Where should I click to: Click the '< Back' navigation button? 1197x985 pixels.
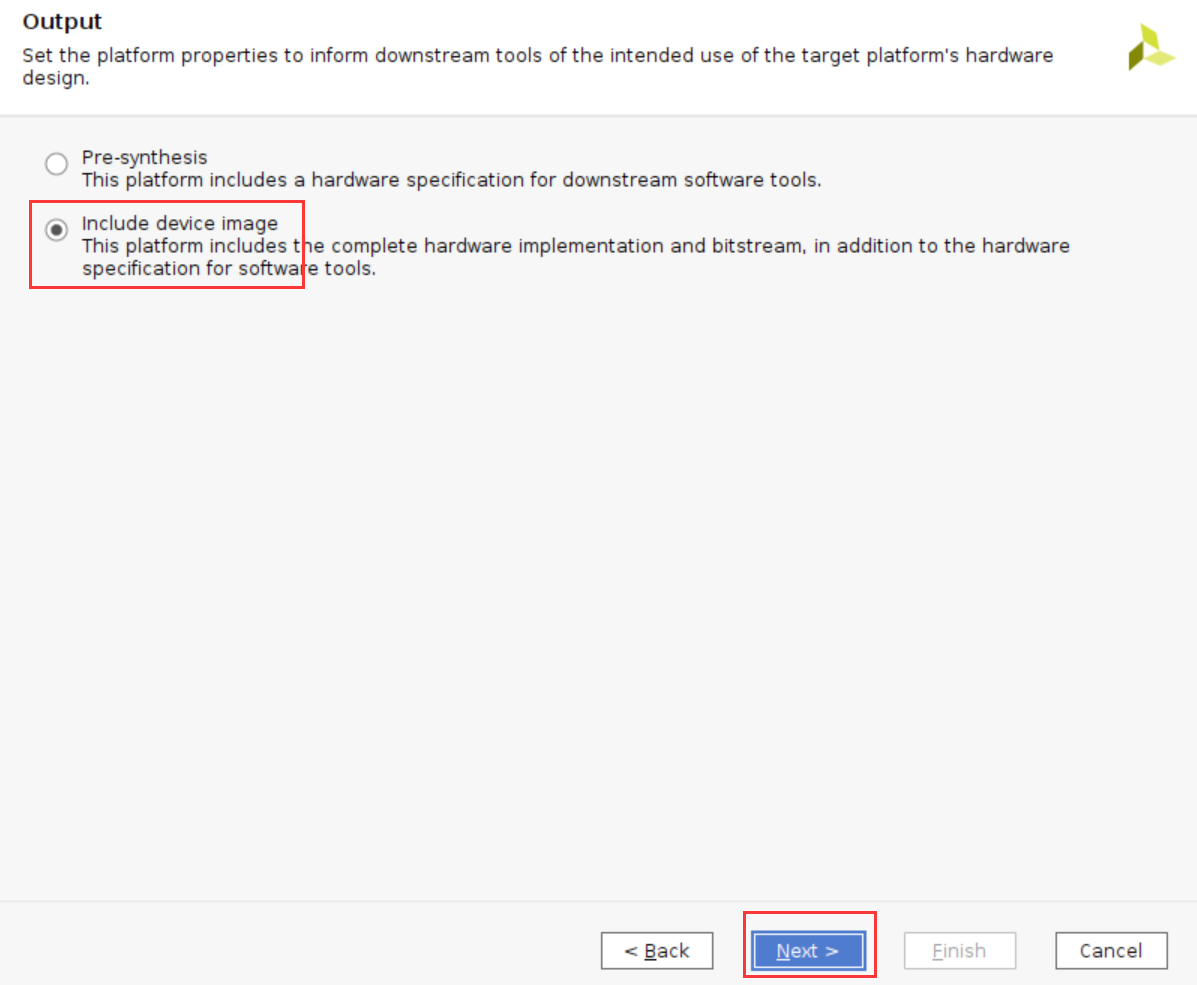[657, 951]
